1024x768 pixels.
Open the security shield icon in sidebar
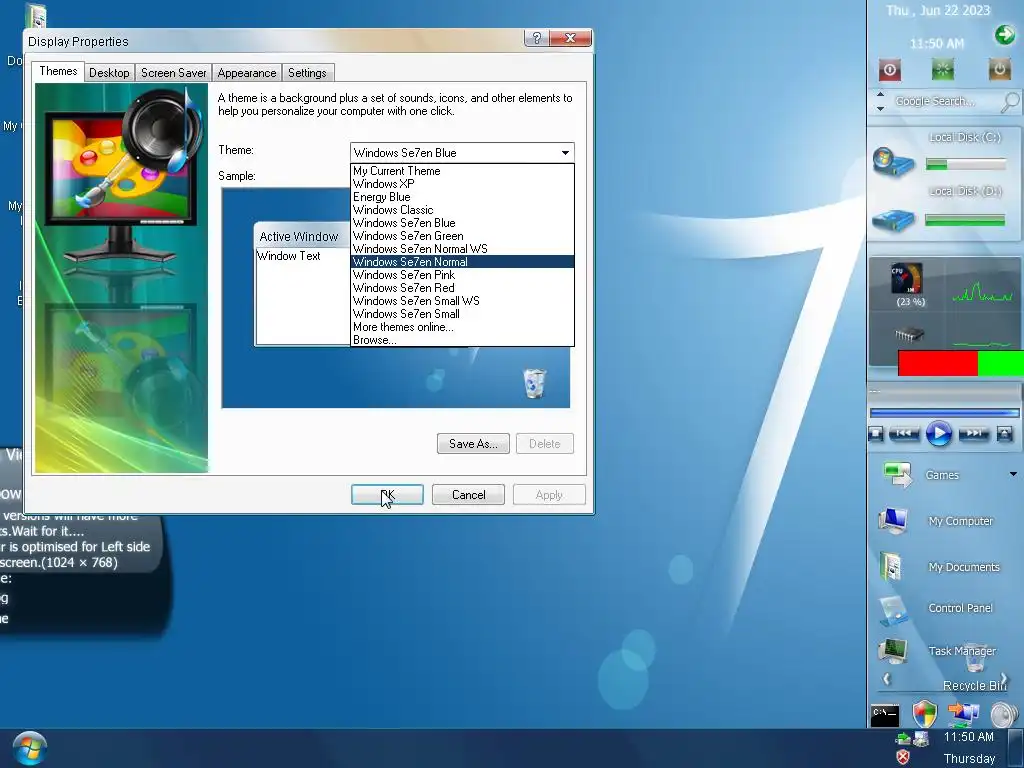coord(925,714)
